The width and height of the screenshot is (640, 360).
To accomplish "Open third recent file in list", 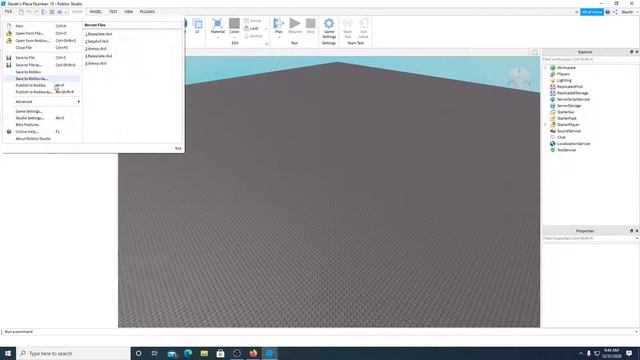I will tap(96, 49).
